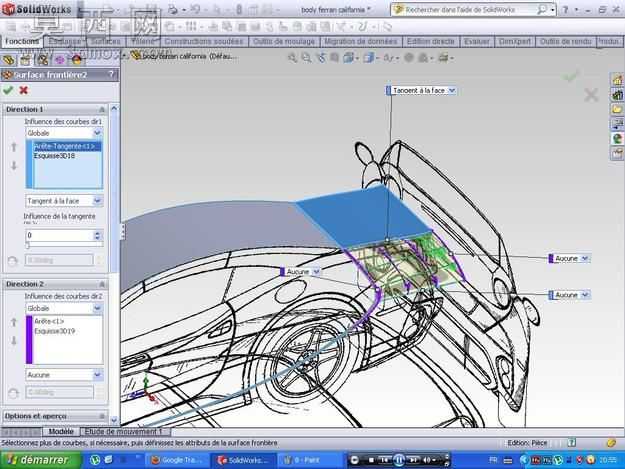Switch to the Outils de rendu tab
This screenshot has width=625, height=469.
[x=565, y=41]
